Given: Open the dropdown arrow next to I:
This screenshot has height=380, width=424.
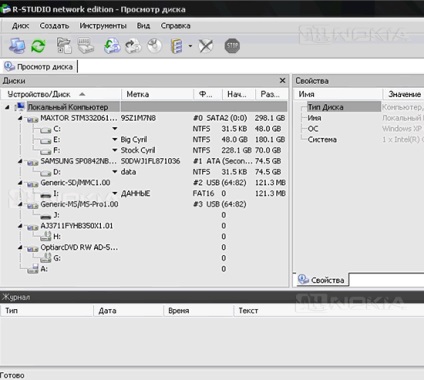Looking at the screenshot, I should click(115, 193).
